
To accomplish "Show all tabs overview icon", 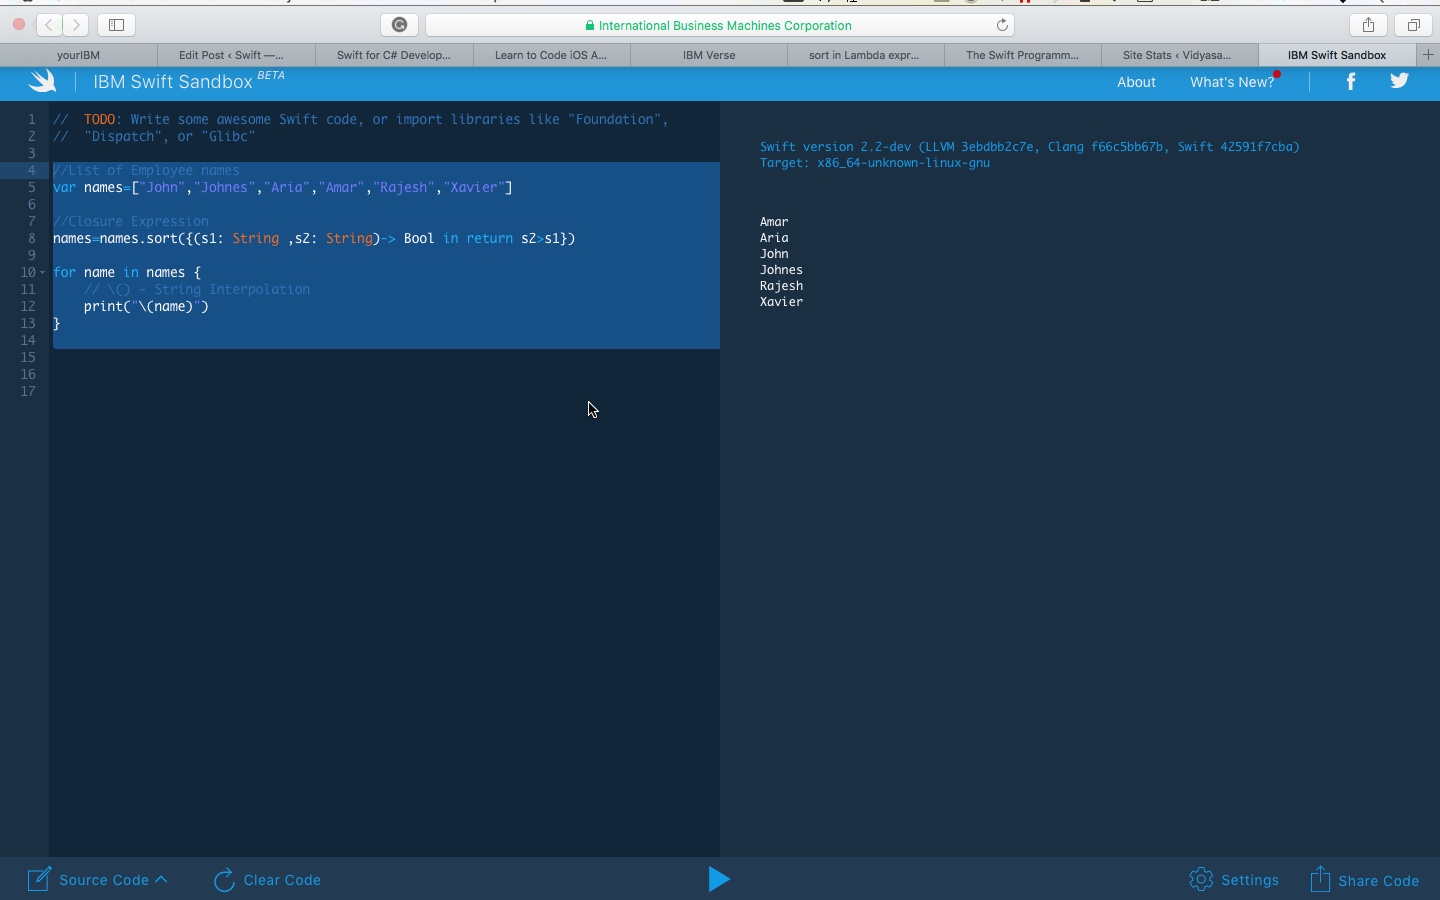I will click(1414, 25).
